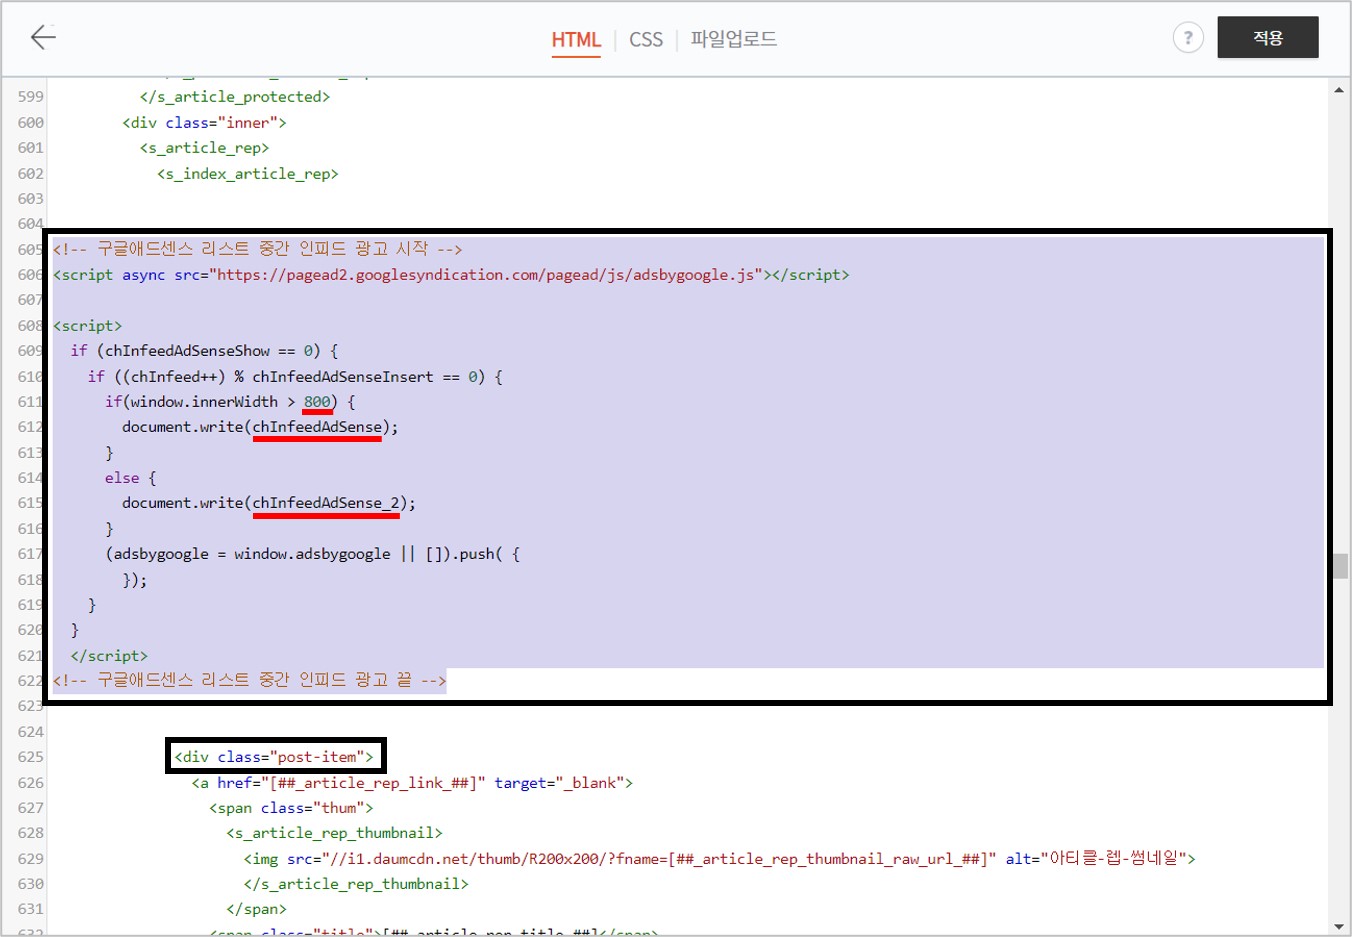Open the 파일업로드 tab
This screenshot has width=1352, height=937.
pos(733,39)
